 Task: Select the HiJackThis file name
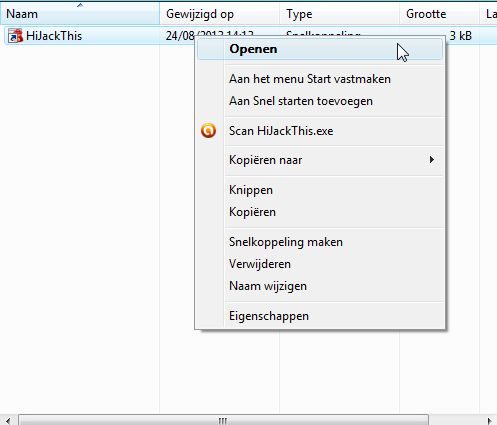pos(54,36)
